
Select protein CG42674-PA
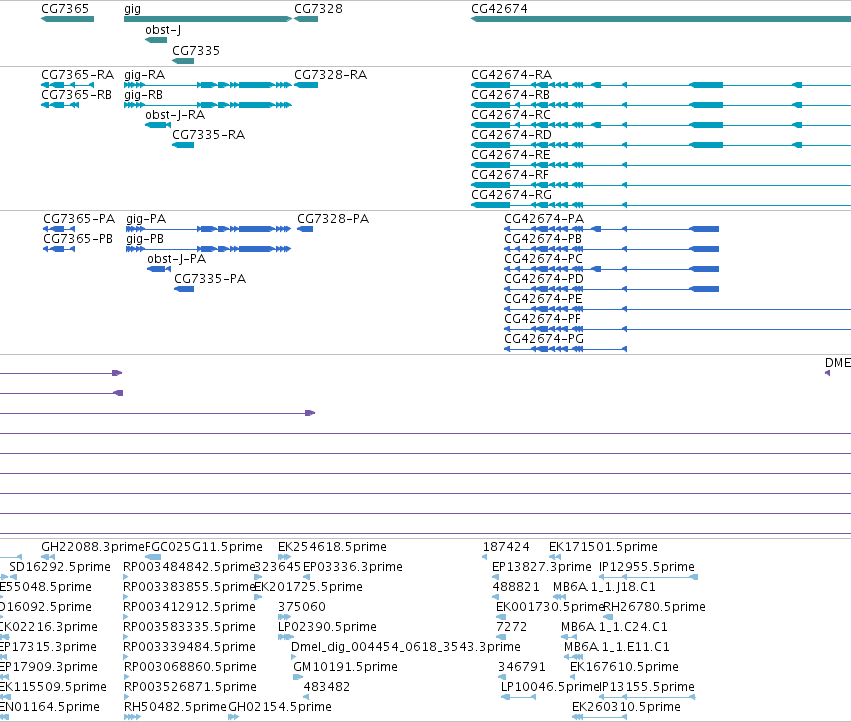(x=612, y=229)
